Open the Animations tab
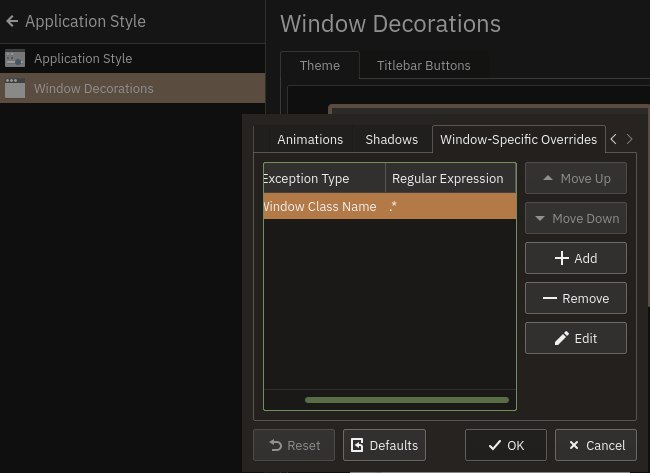 310,140
